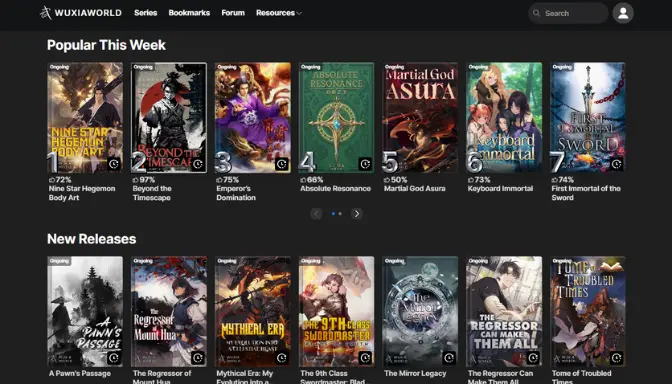
Task: Select the first carousel page dot
Action: [333, 213]
